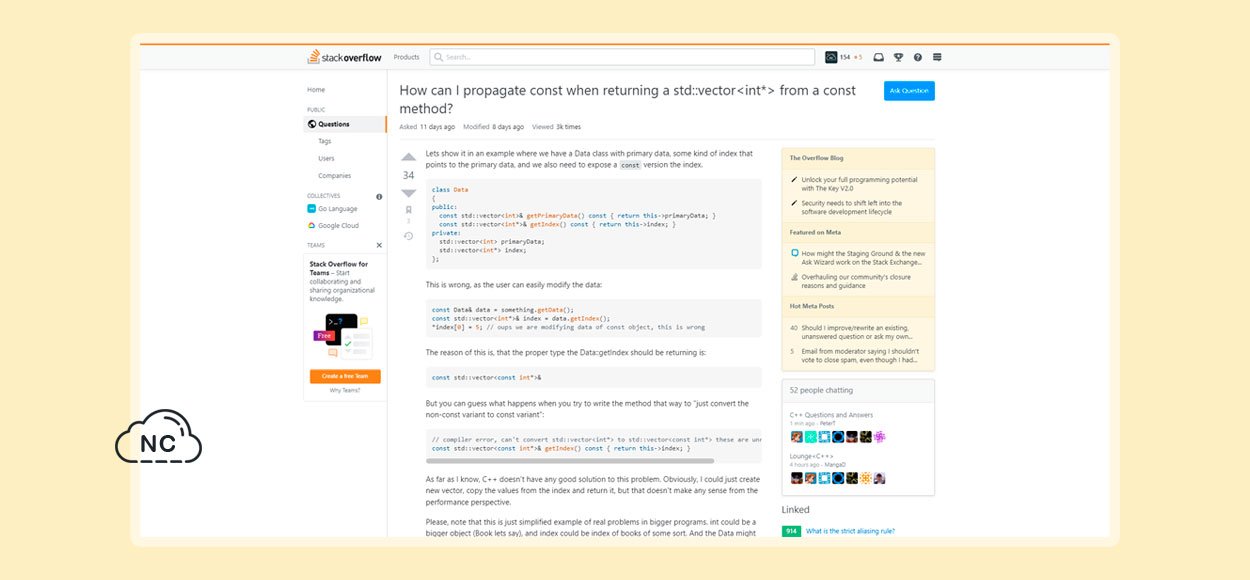This screenshot has width=1250, height=580.
Task: Open the inbox icon in header
Action: point(878,57)
